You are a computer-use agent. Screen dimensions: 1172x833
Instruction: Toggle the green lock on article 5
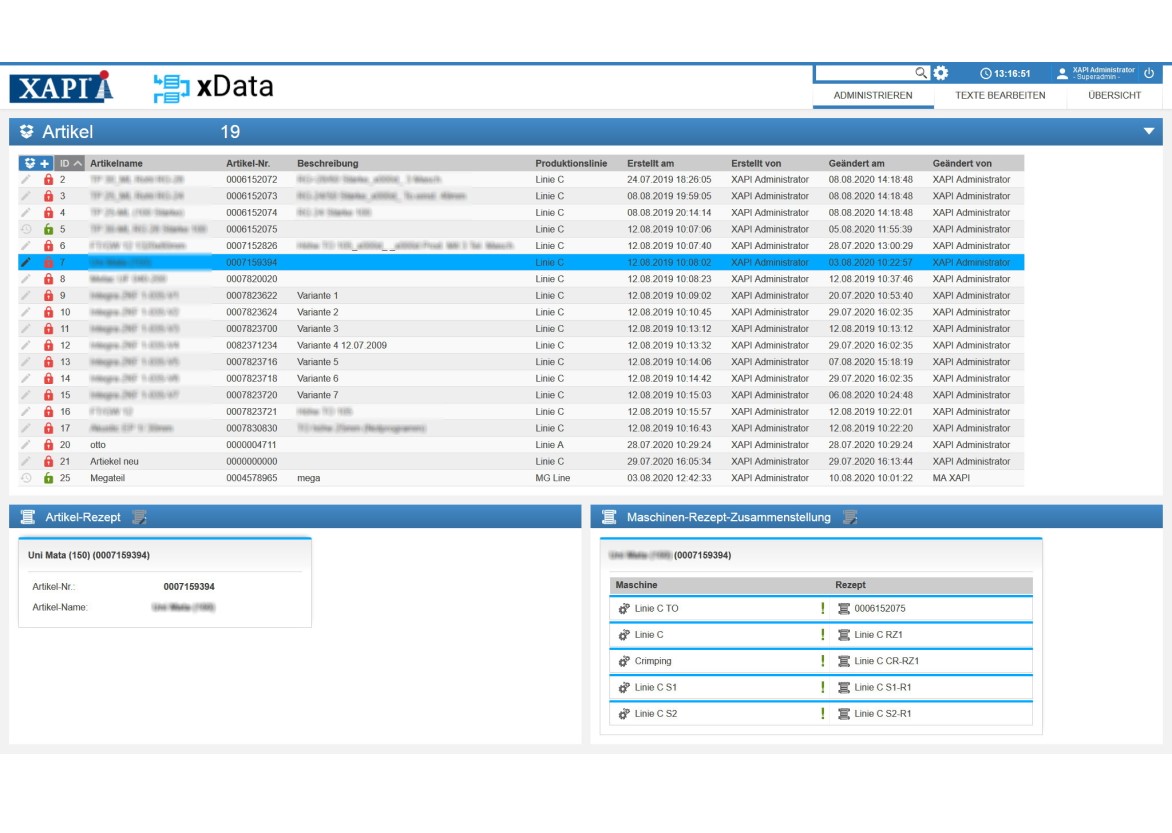click(x=47, y=229)
